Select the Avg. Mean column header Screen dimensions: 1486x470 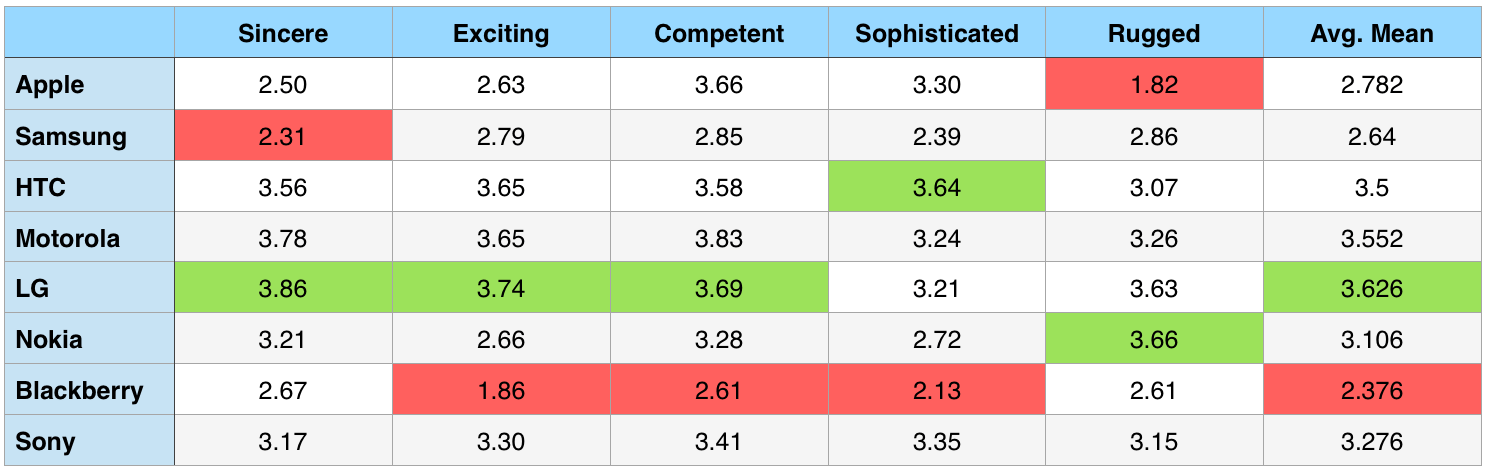click(1372, 34)
